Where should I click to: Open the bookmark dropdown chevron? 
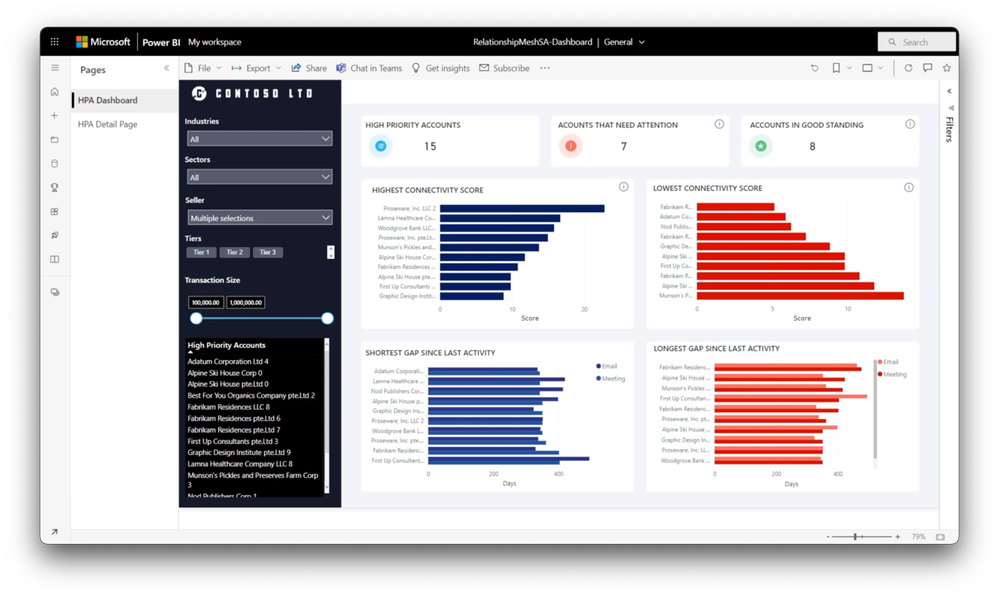pyautogui.click(x=849, y=68)
